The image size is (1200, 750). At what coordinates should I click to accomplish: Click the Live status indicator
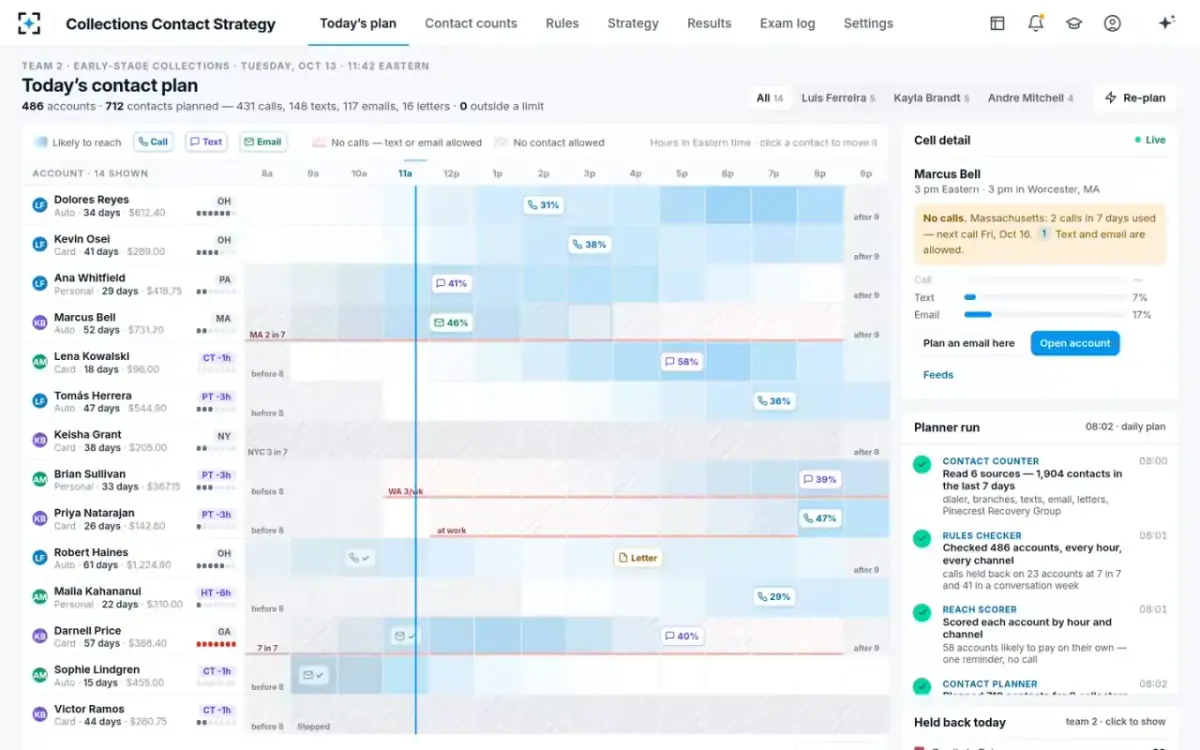coord(1150,140)
